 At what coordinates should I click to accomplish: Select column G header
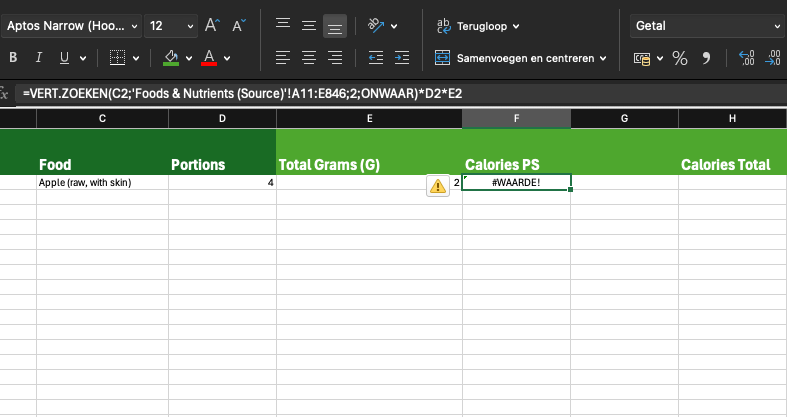pos(624,118)
